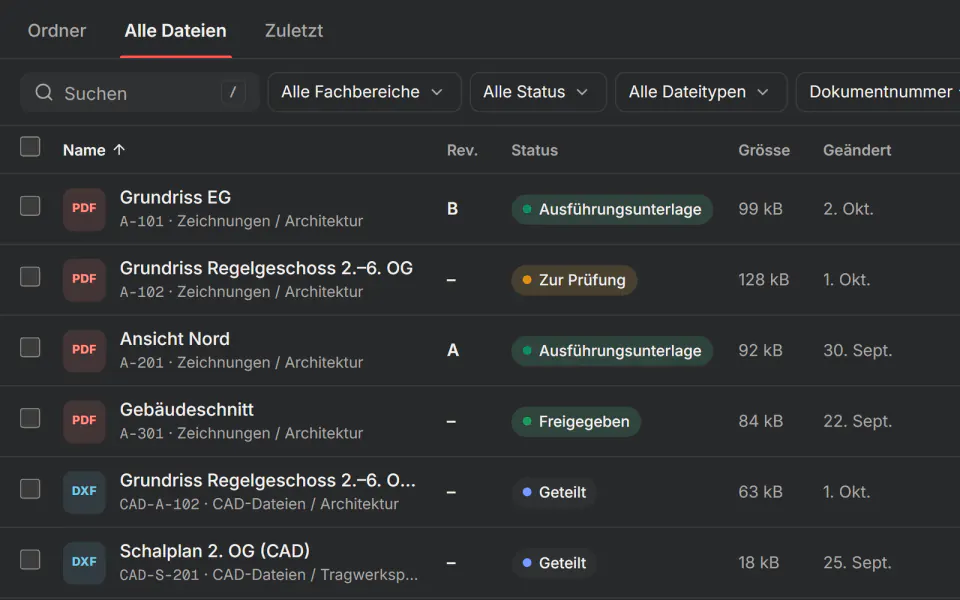
Task: Click the date 30. Sept.
Action: (x=857, y=351)
